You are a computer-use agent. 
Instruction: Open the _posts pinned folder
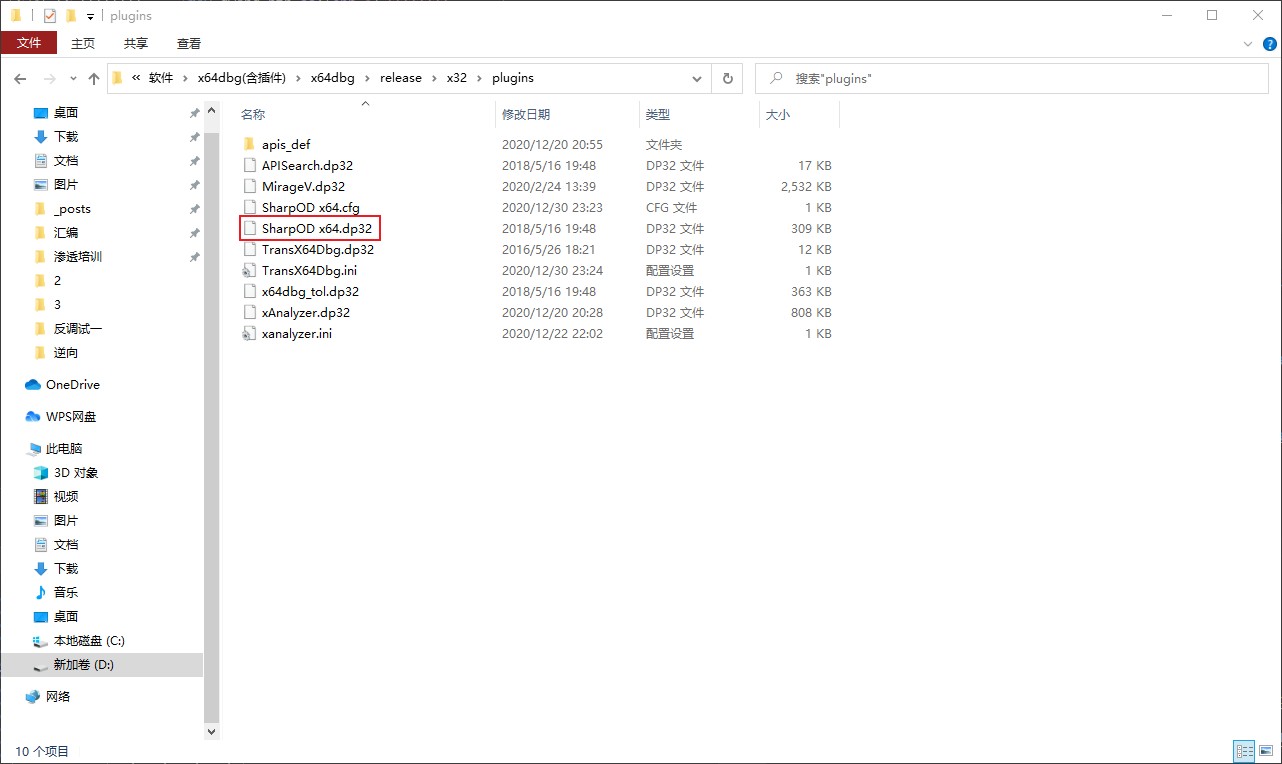tap(72, 209)
